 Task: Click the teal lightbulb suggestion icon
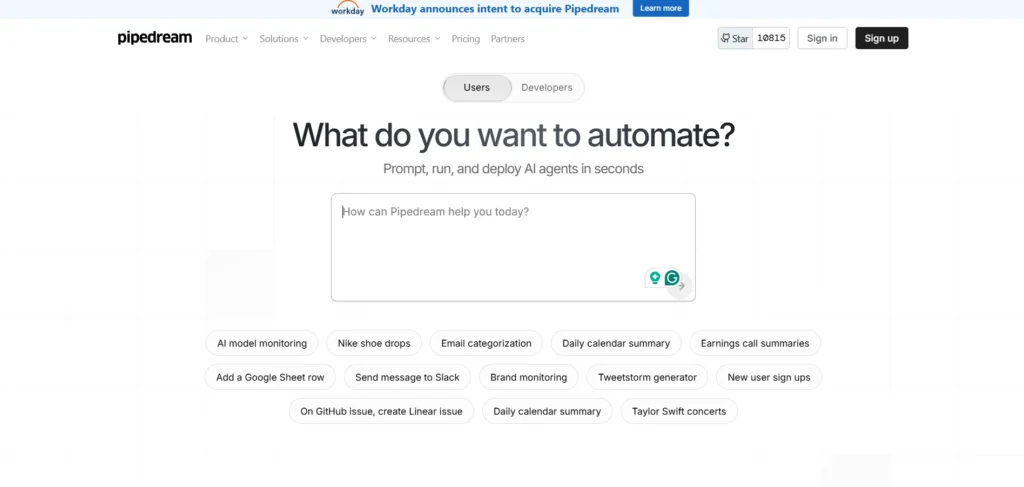point(655,278)
